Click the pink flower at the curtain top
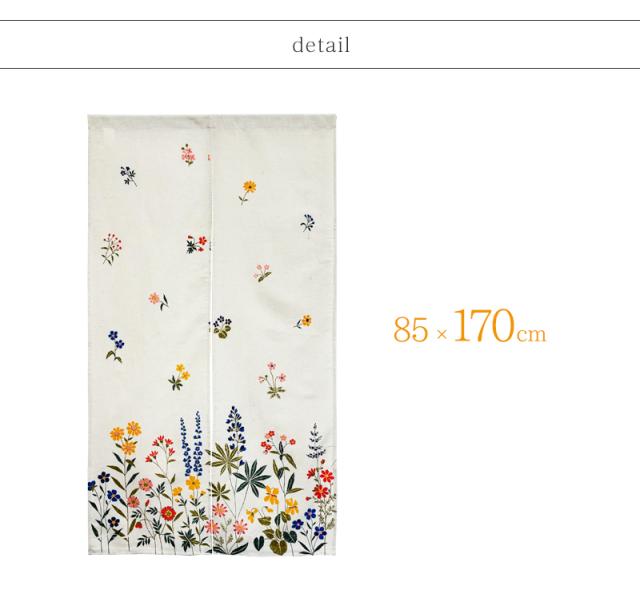 pyautogui.click(x=188, y=154)
